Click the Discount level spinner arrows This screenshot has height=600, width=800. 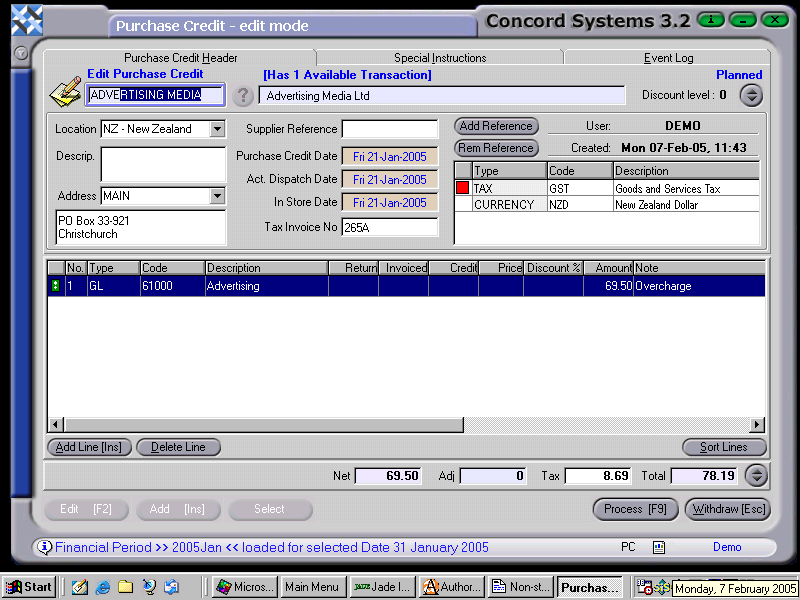pyautogui.click(x=750, y=95)
